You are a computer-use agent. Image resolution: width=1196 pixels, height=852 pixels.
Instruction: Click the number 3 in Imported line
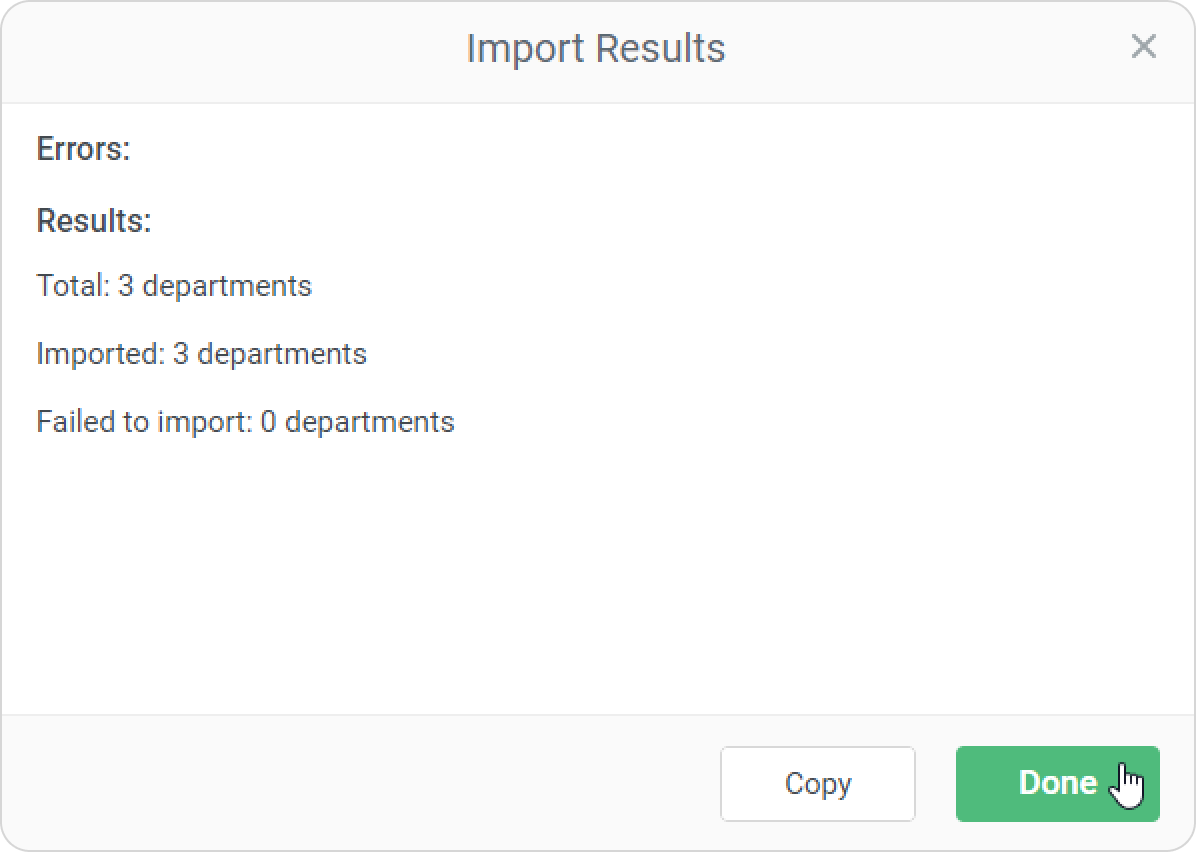click(181, 354)
